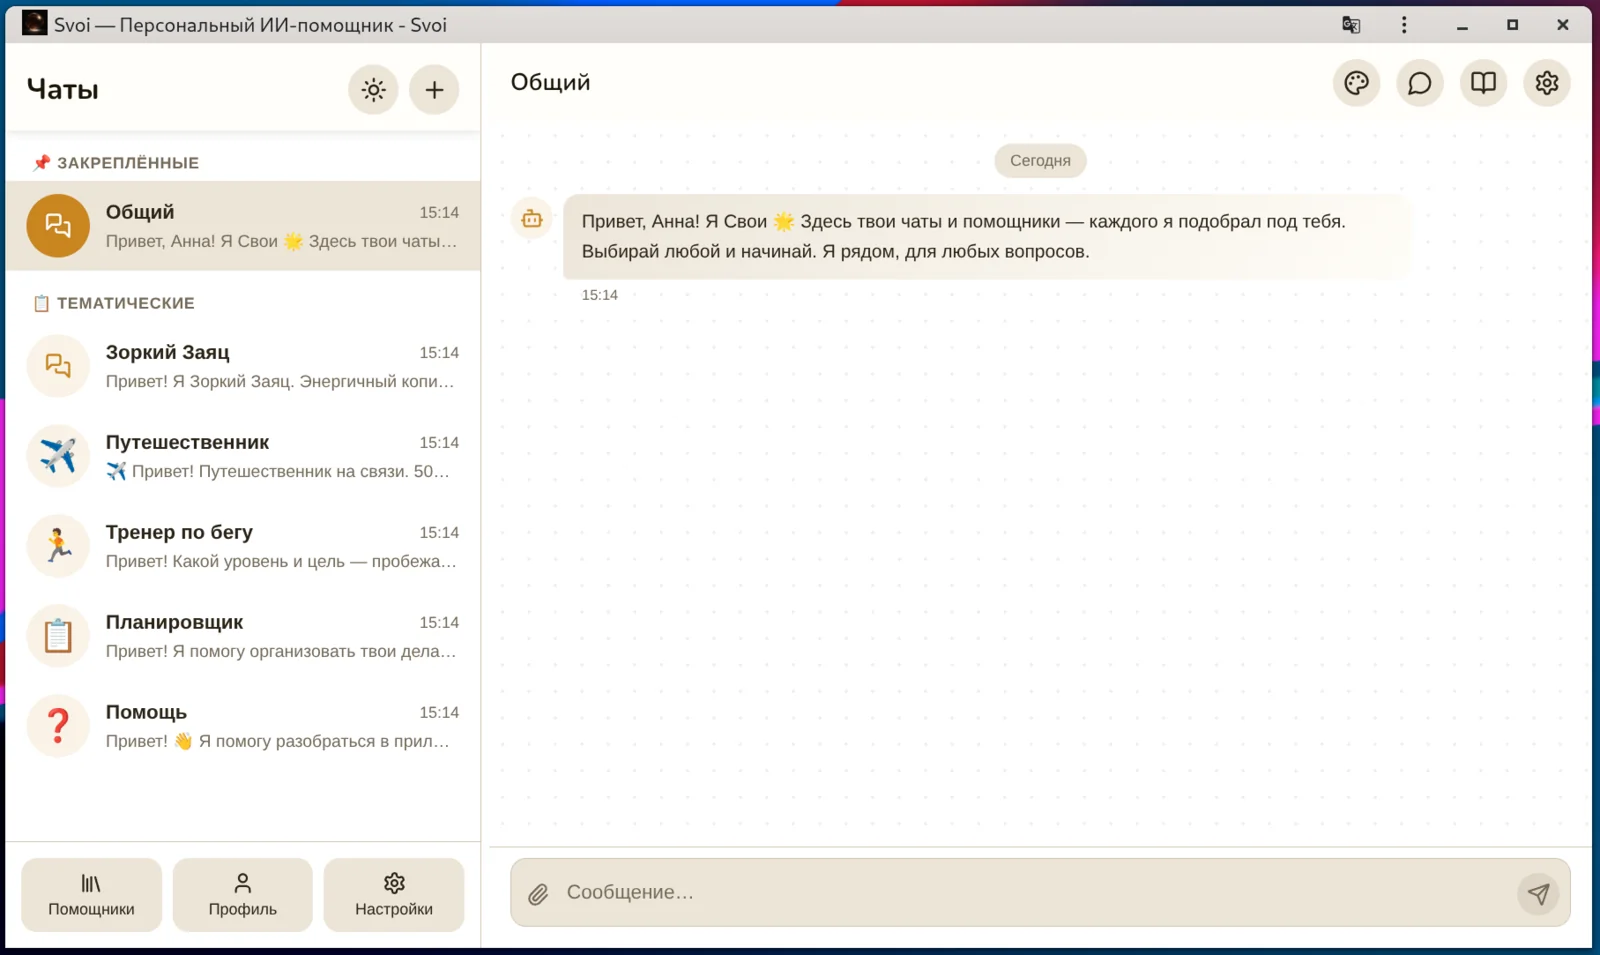Click the paperclip attach icon
Viewport: 1600px width, 955px height.
pyautogui.click(x=538, y=893)
